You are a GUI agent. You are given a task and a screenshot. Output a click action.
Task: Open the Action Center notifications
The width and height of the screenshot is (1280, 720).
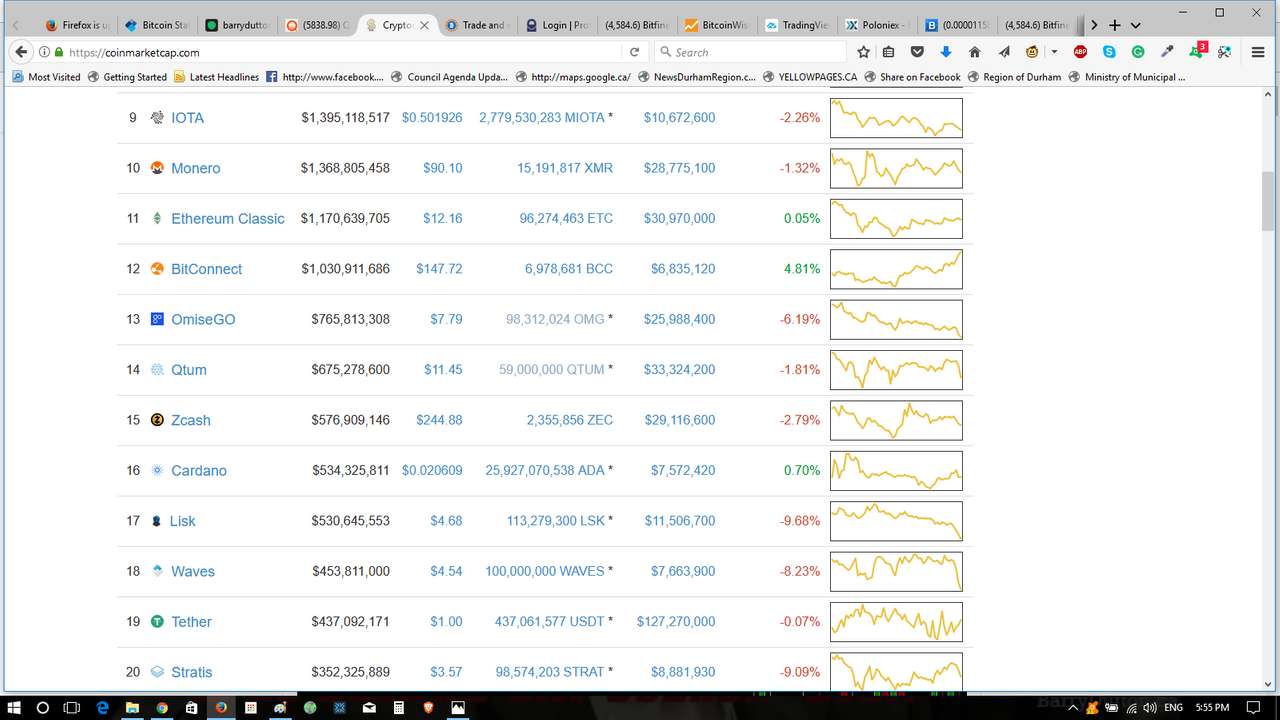1253,707
